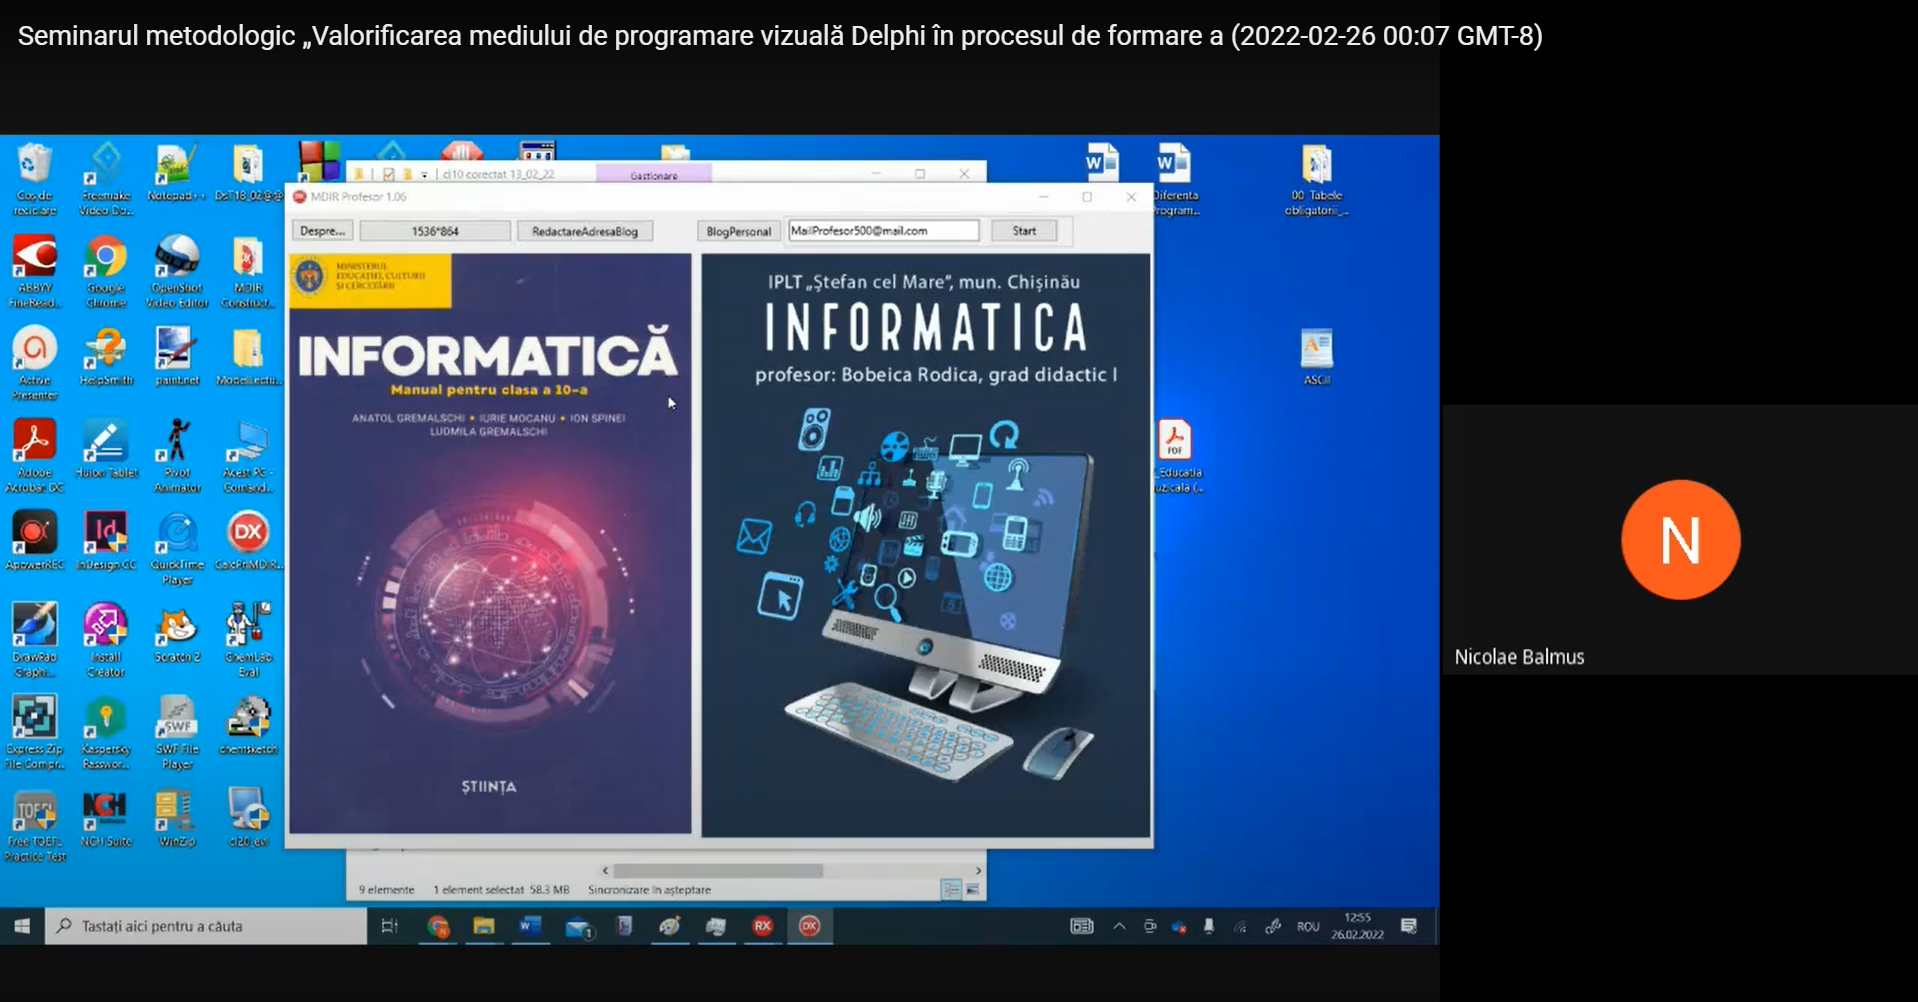
Task: Click the red DX taskbar icon
Action: click(809, 926)
